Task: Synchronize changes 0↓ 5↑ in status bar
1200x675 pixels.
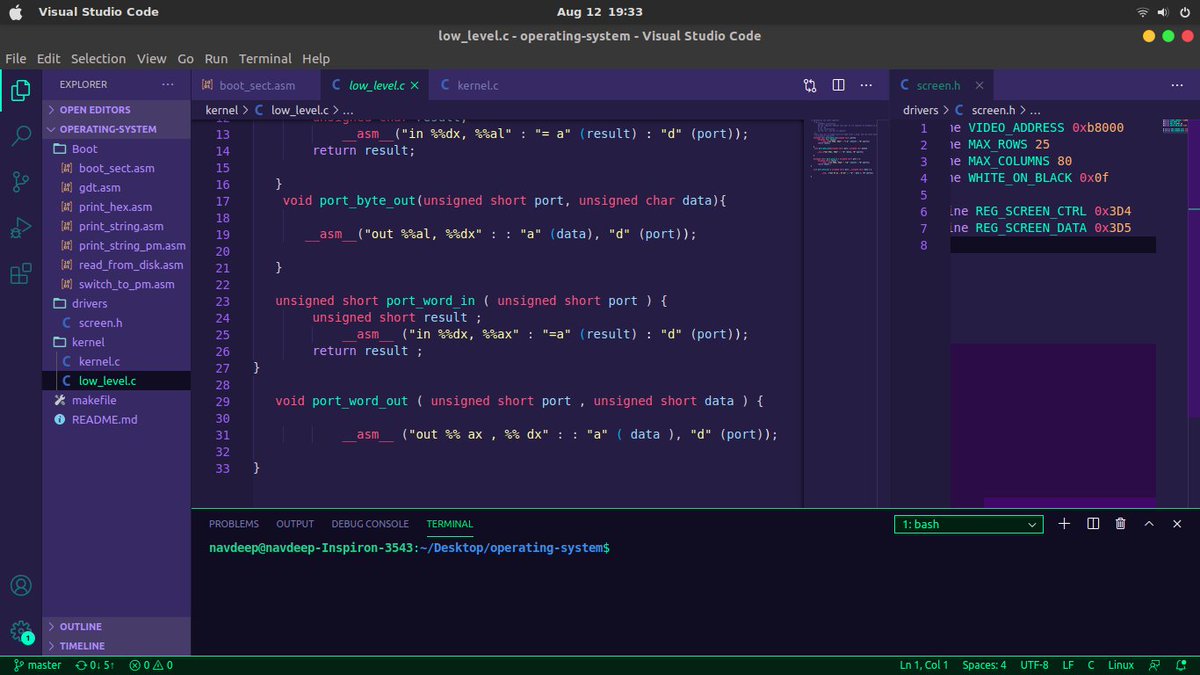Action: (95, 665)
